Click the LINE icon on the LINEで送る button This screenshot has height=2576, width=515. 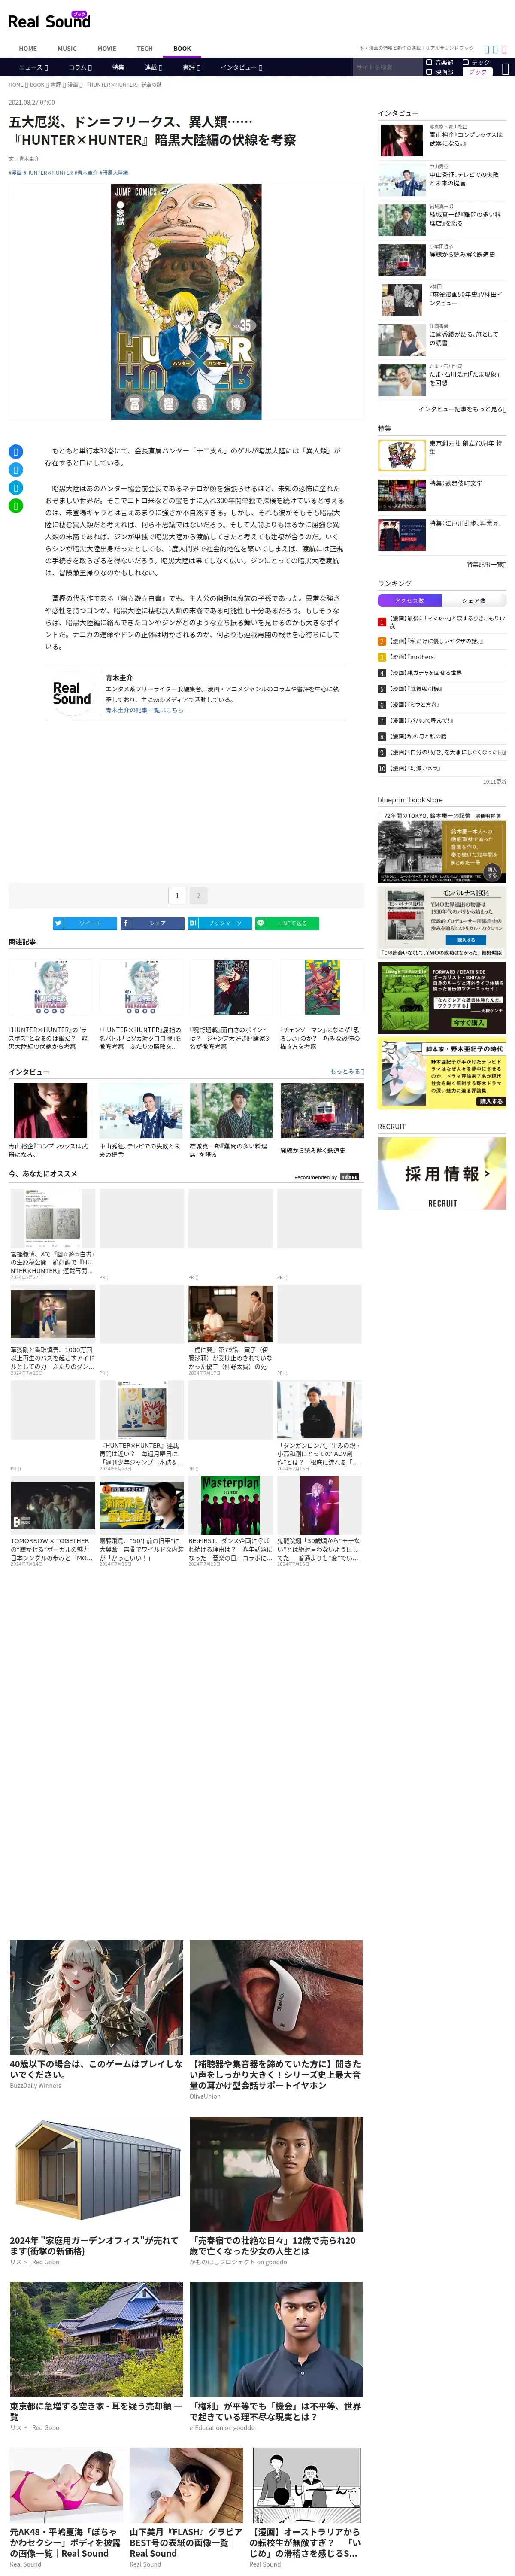(261, 923)
